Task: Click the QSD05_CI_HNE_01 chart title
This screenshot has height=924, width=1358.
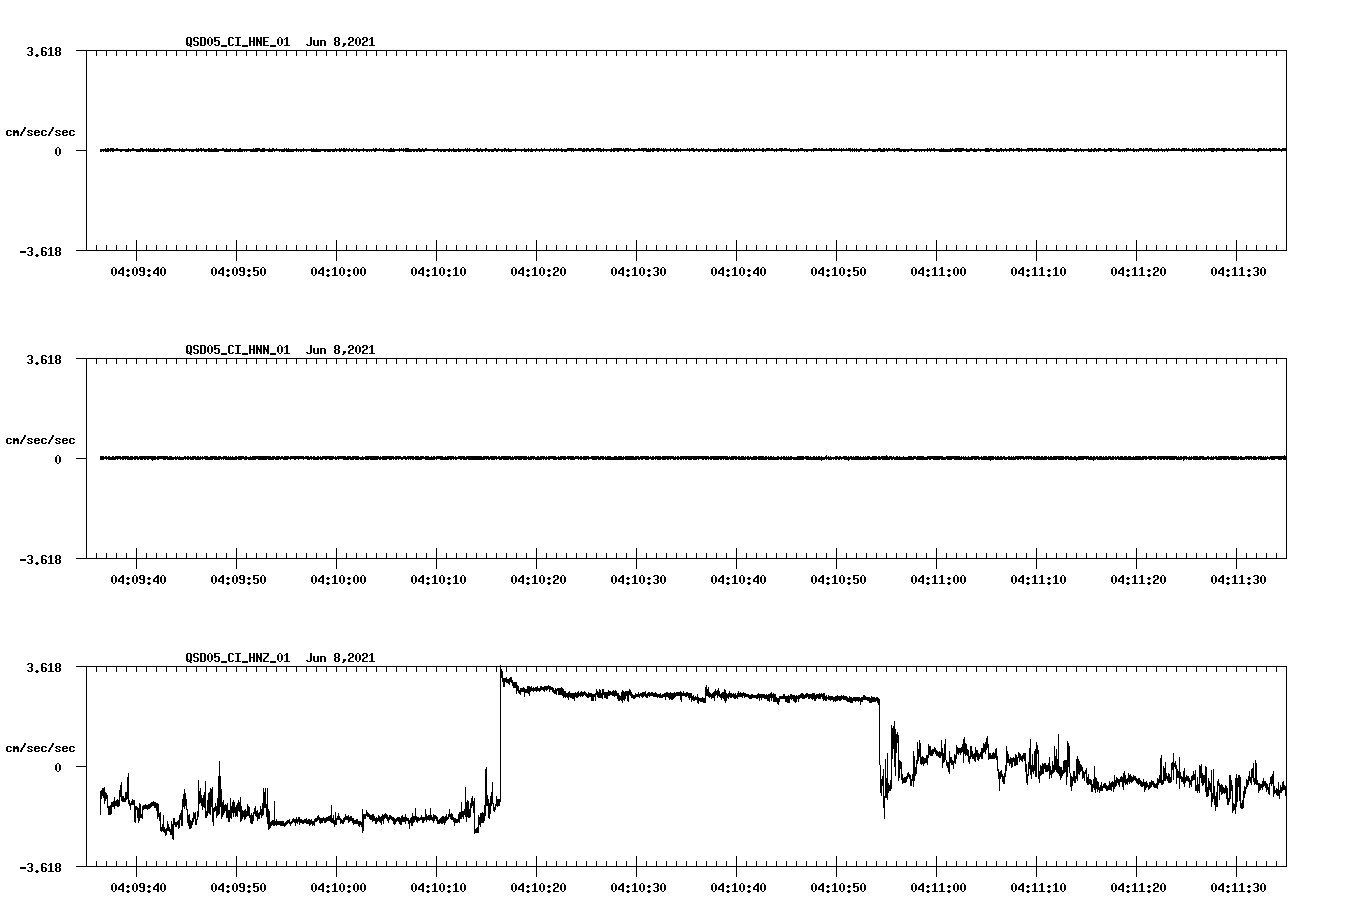Action: pos(238,42)
